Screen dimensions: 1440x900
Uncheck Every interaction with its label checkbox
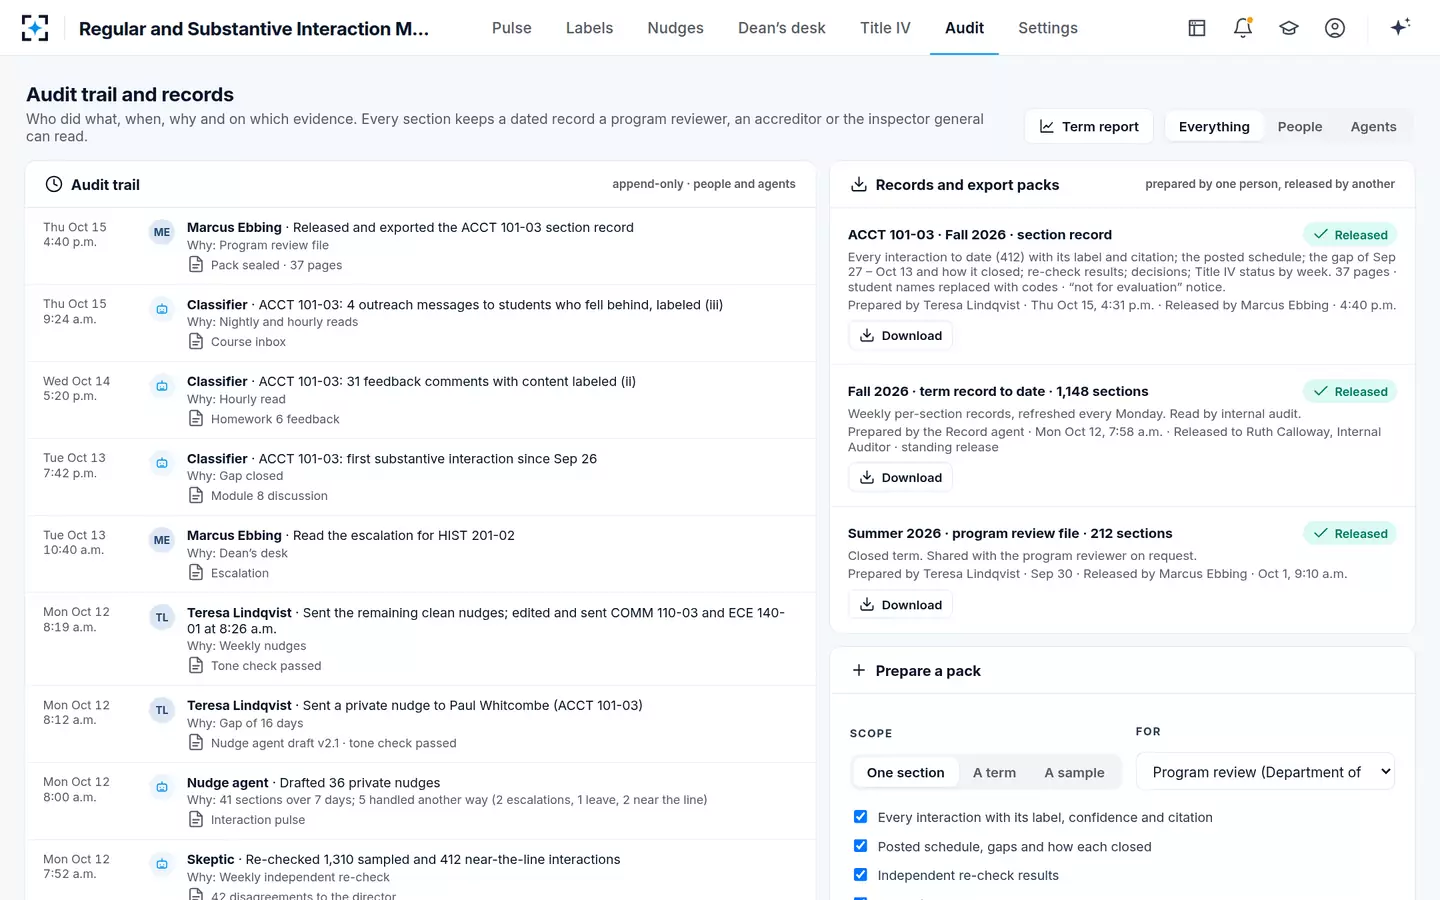tap(860, 817)
